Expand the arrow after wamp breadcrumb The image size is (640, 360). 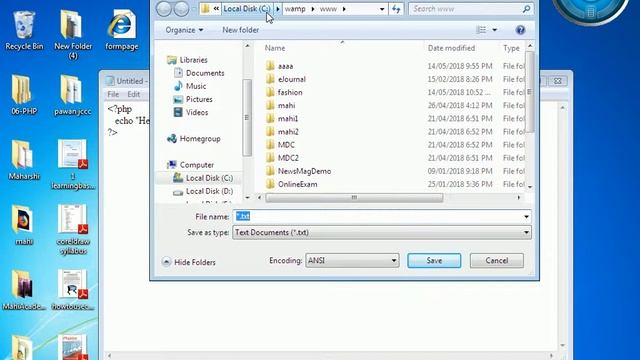(313, 9)
